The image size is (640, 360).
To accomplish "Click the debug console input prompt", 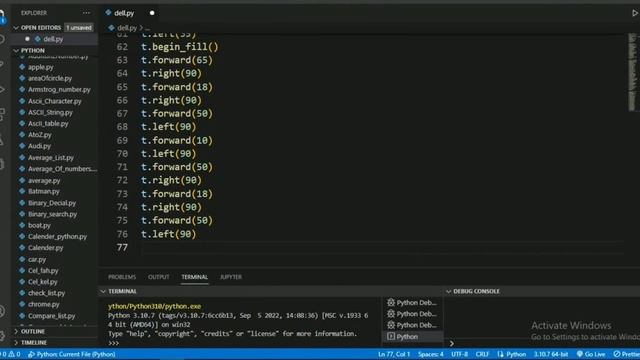I will point(452,344).
